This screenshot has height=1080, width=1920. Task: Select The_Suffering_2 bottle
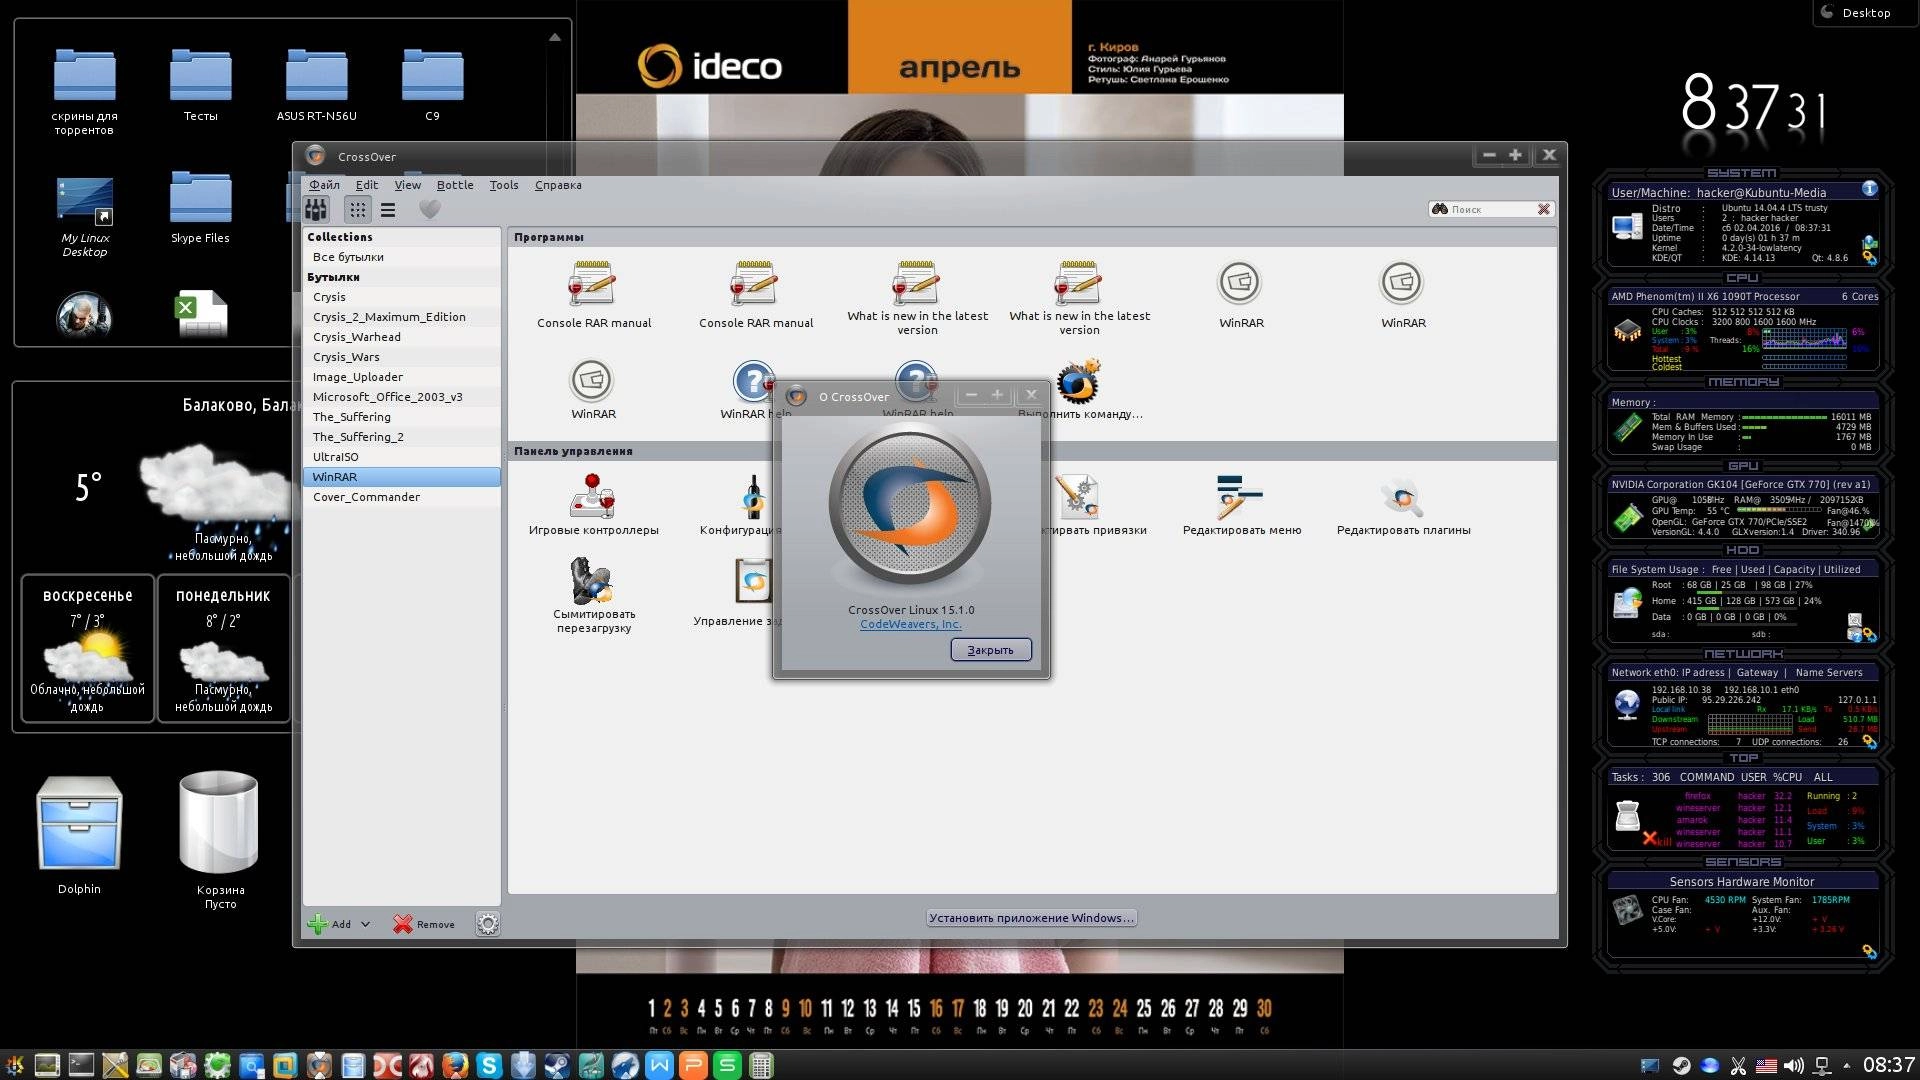[401, 437]
